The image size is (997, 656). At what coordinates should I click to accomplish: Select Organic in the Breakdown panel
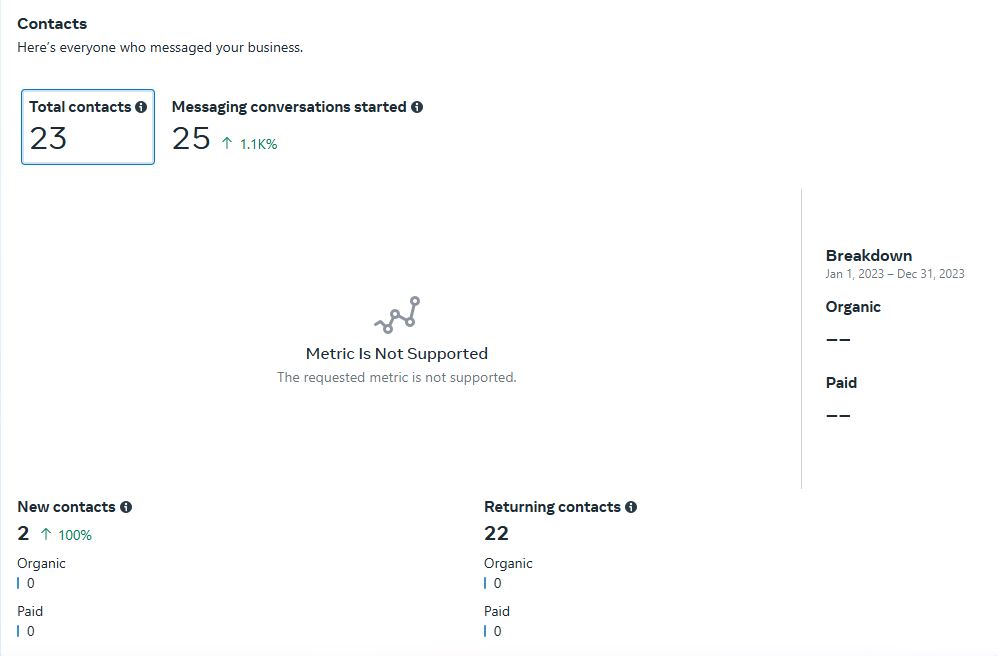[853, 307]
